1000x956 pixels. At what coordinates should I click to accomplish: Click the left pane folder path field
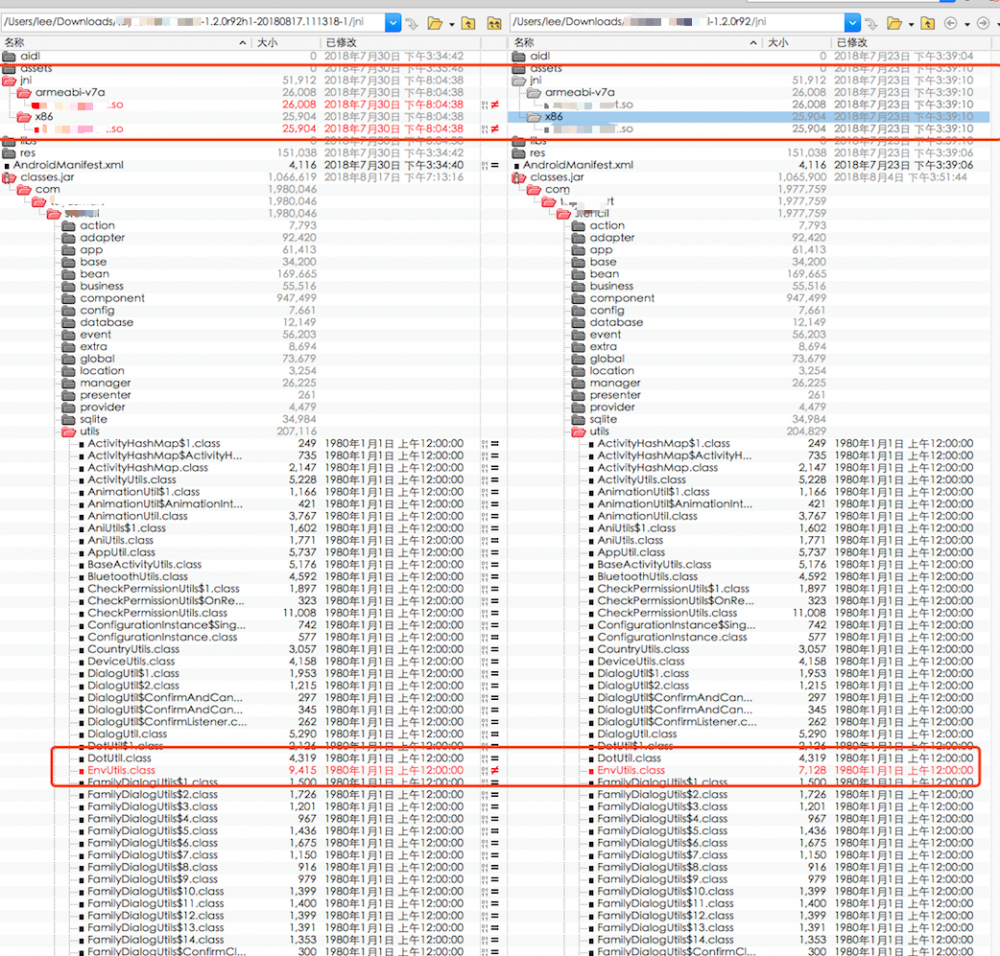pos(193,22)
